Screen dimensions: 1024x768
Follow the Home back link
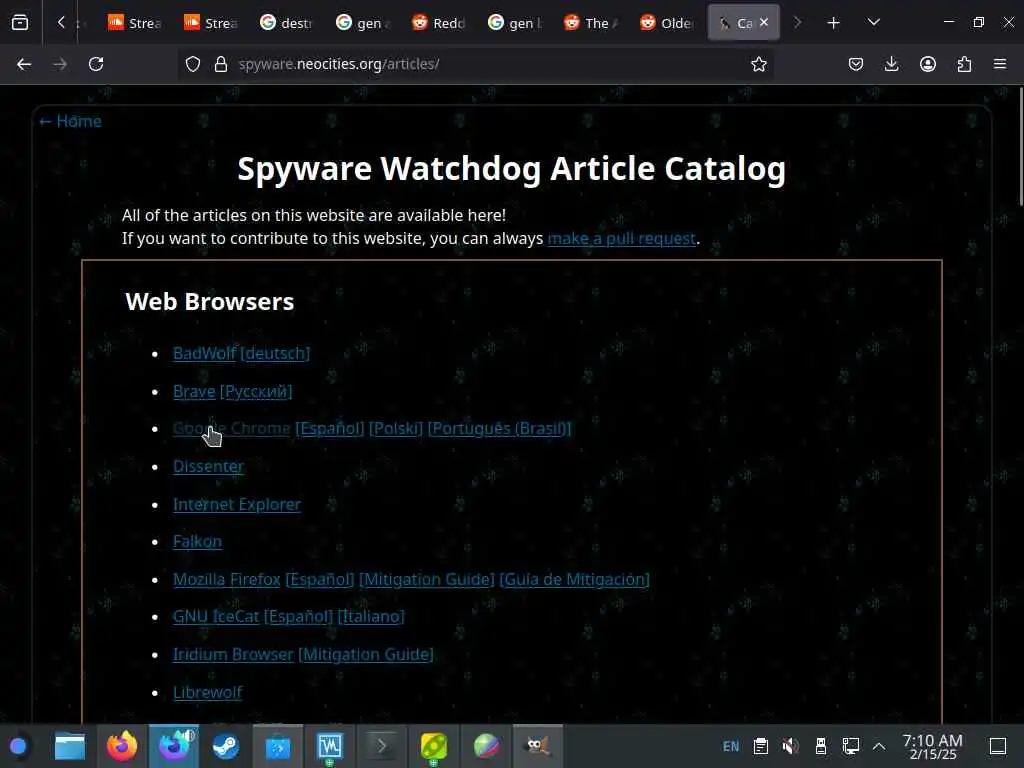coord(70,121)
